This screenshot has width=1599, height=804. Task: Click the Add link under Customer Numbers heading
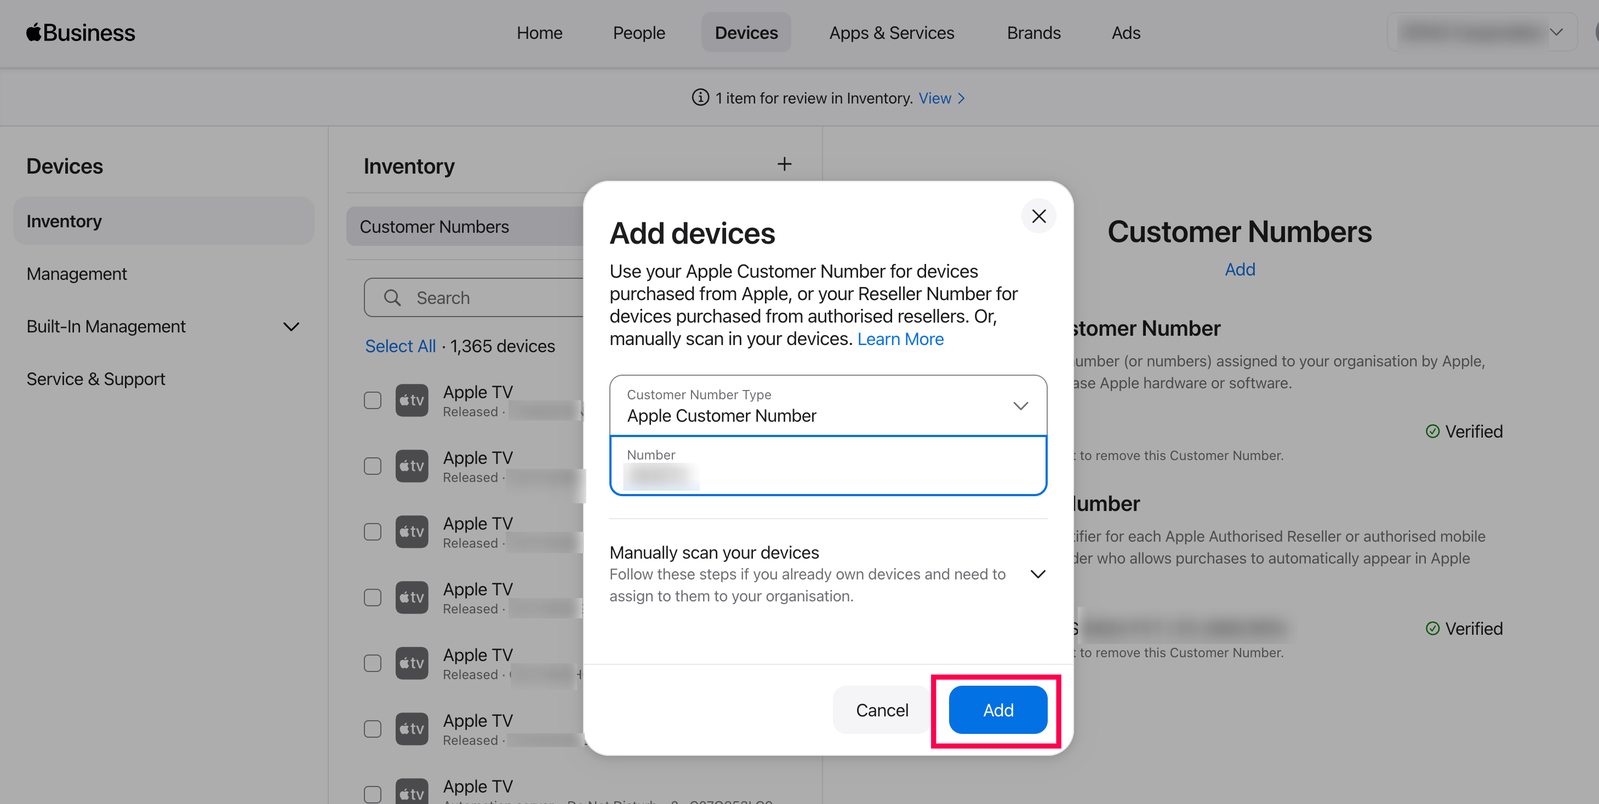pos(1240,270)
